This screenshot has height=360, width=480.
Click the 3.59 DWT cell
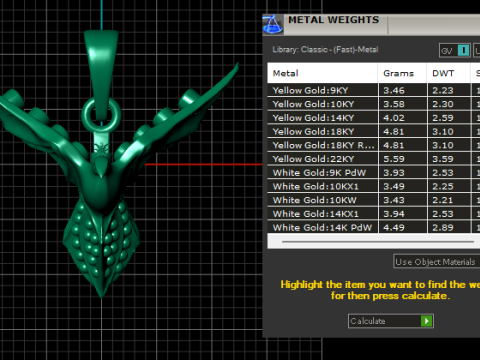(x=448, y=159)
